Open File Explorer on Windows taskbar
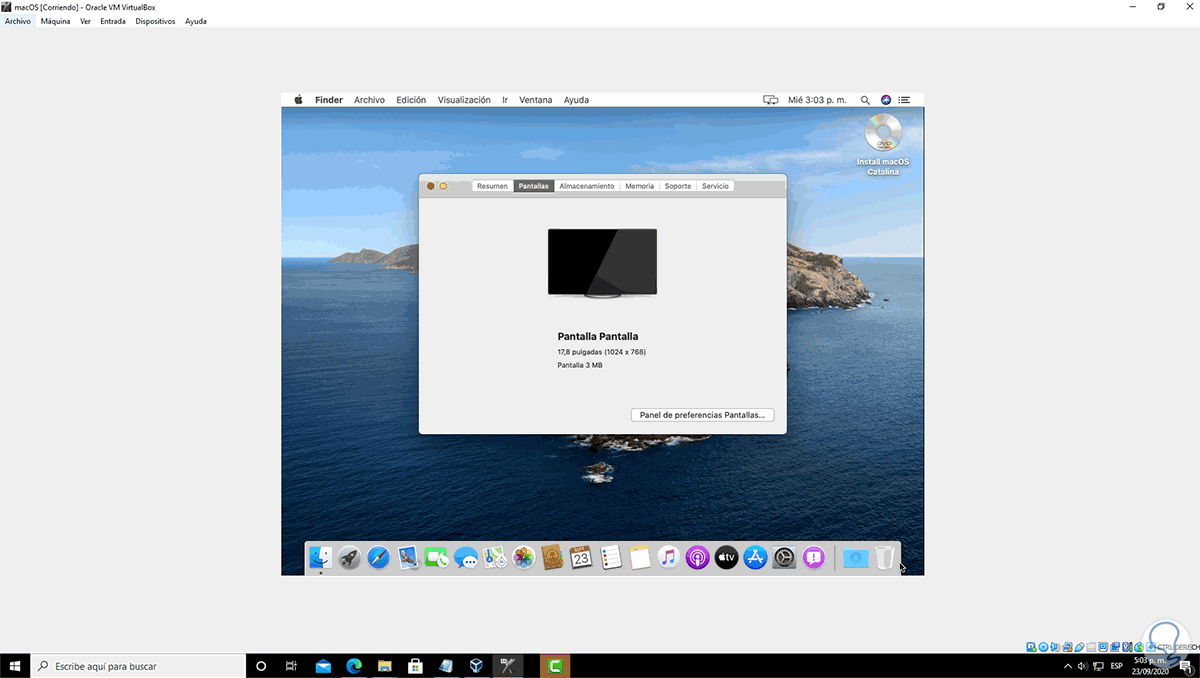 (384, 666)
